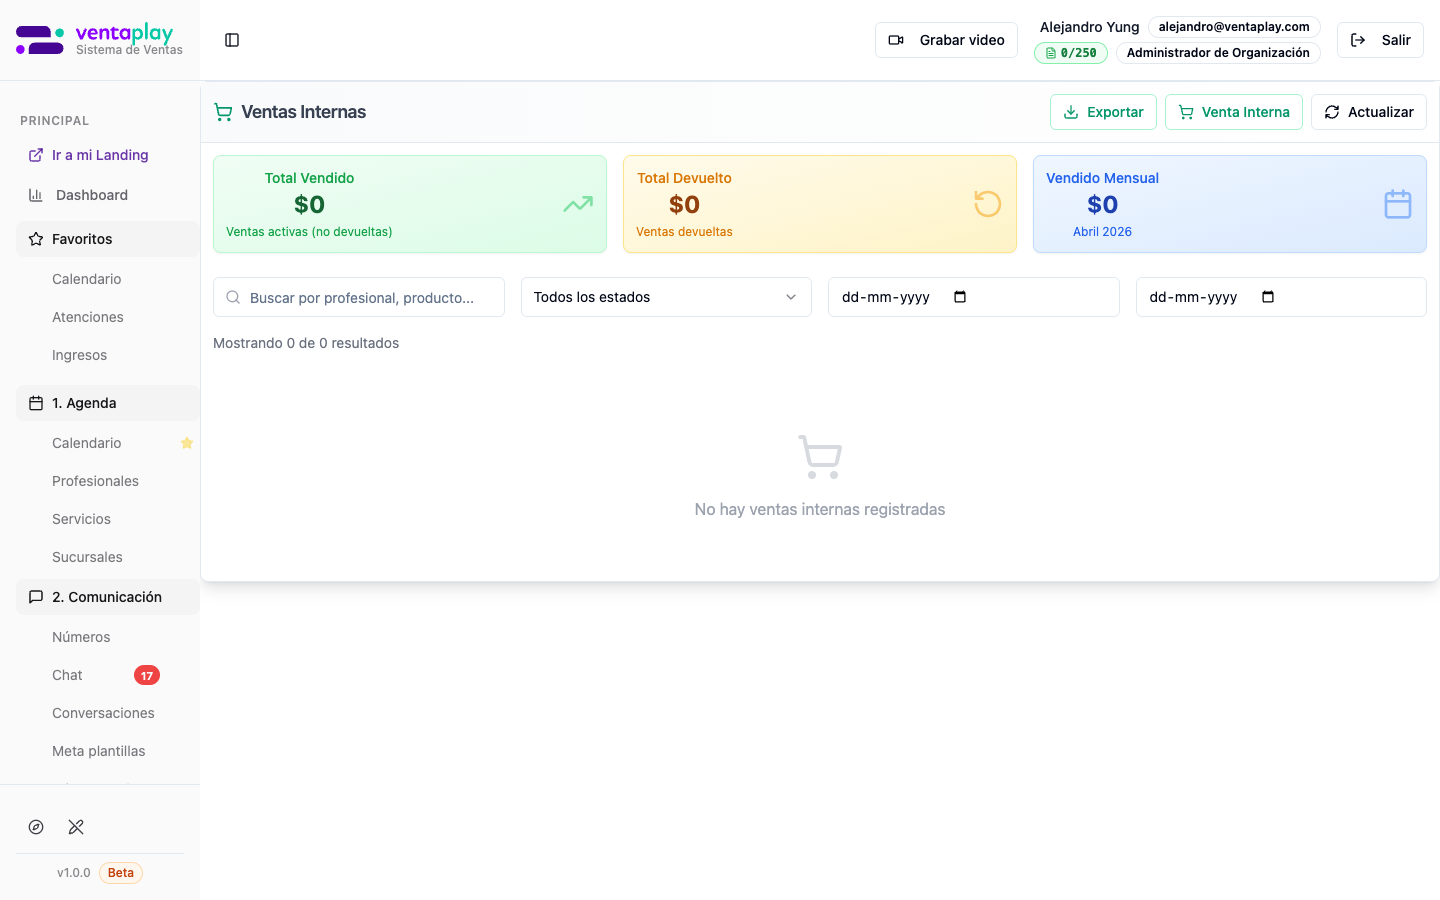Image resolution: width=1440 pixels, height=900 pixels.
Task: Click the crossed tools icon in sidebar footer
Action: 76,827
